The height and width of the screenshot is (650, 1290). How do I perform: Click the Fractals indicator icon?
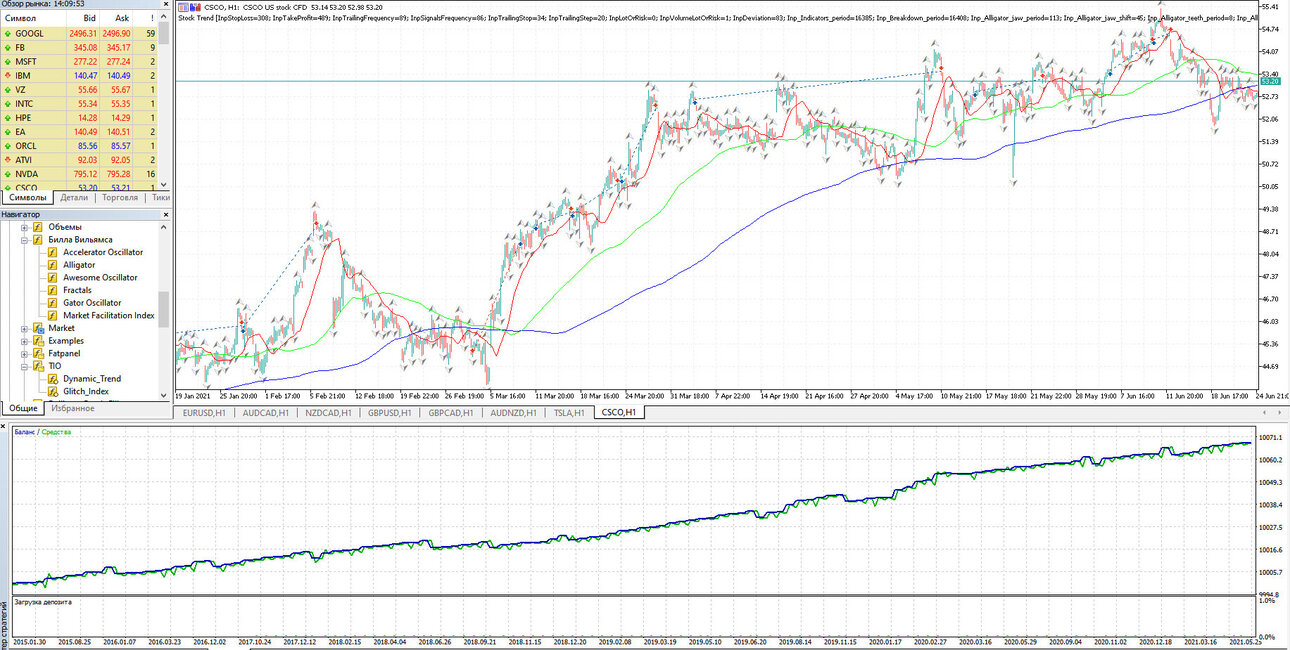point(53,290)
